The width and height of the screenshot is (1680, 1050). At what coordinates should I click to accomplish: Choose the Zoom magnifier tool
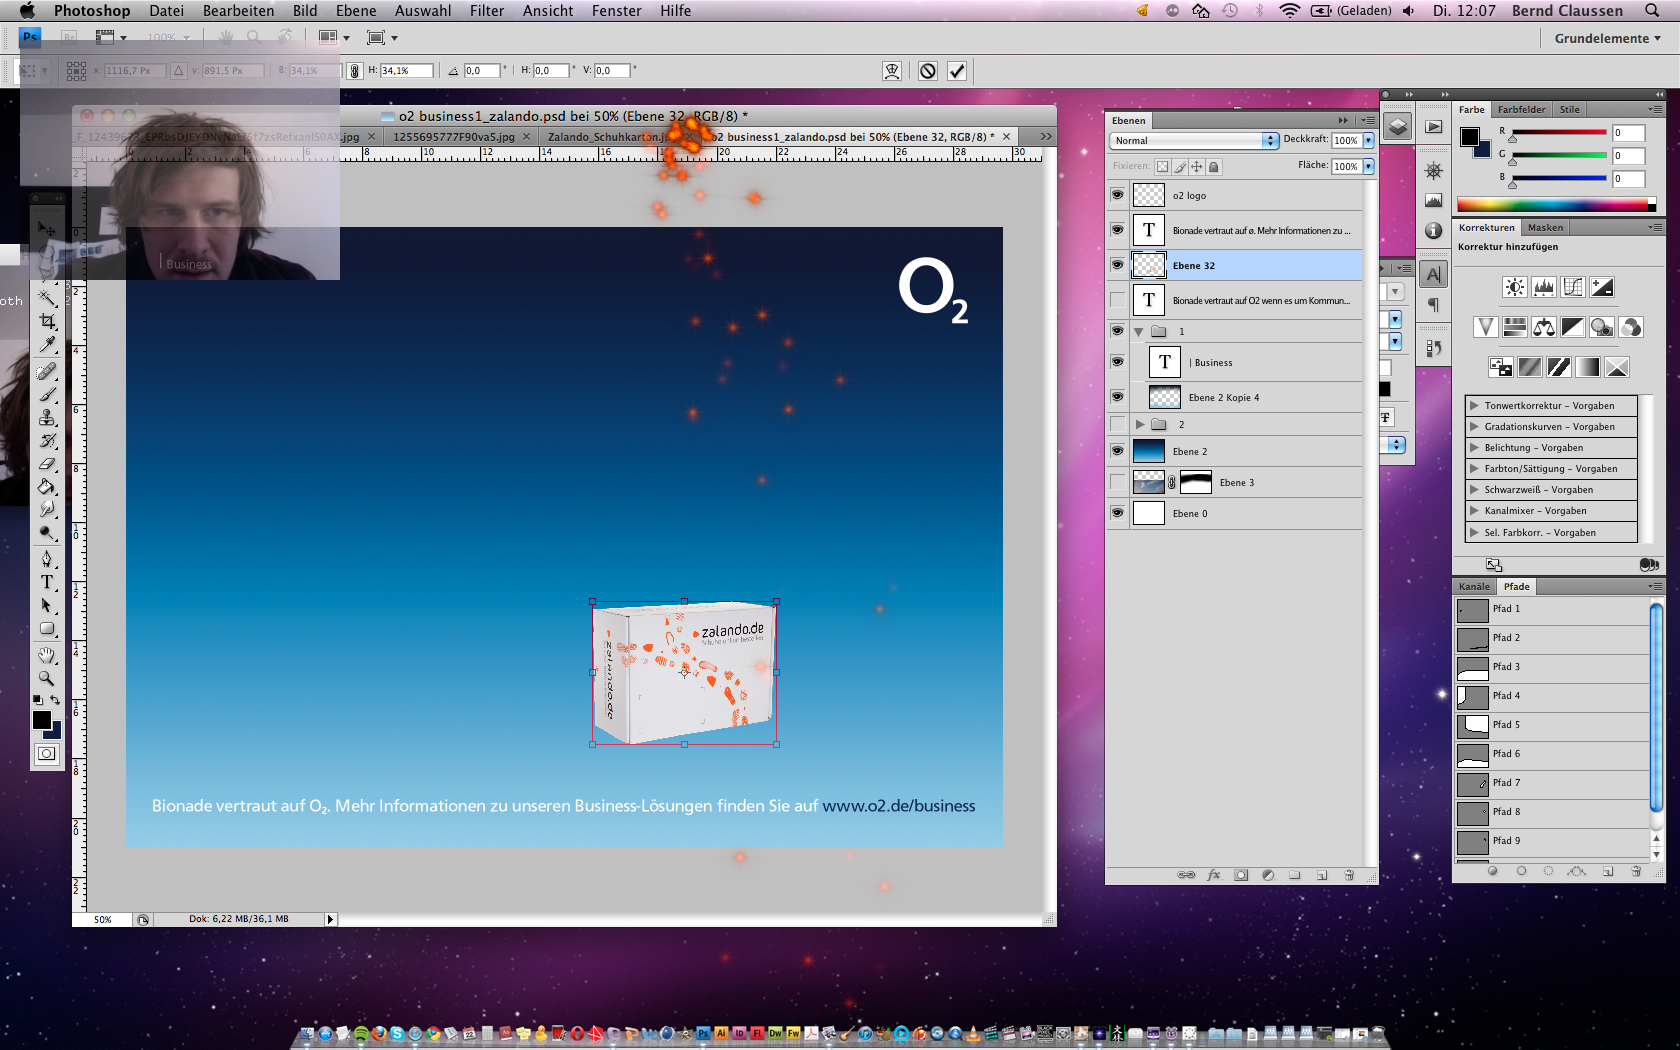coord(47,678)
